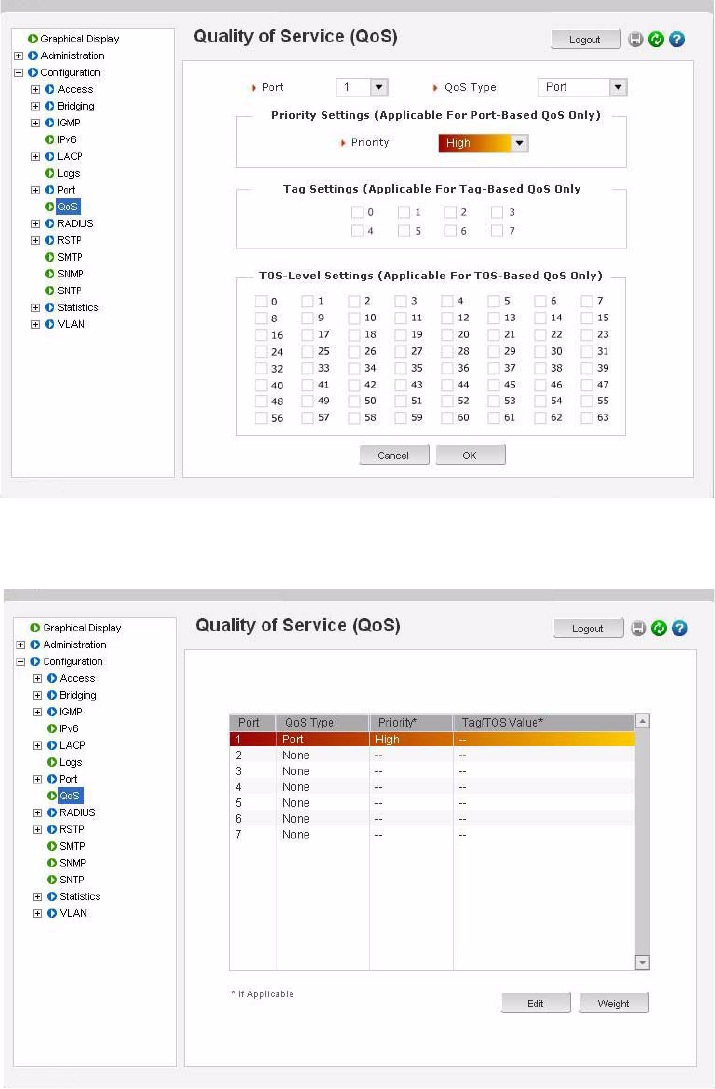Select port 4 row in QoS table

tap(432, 787)
